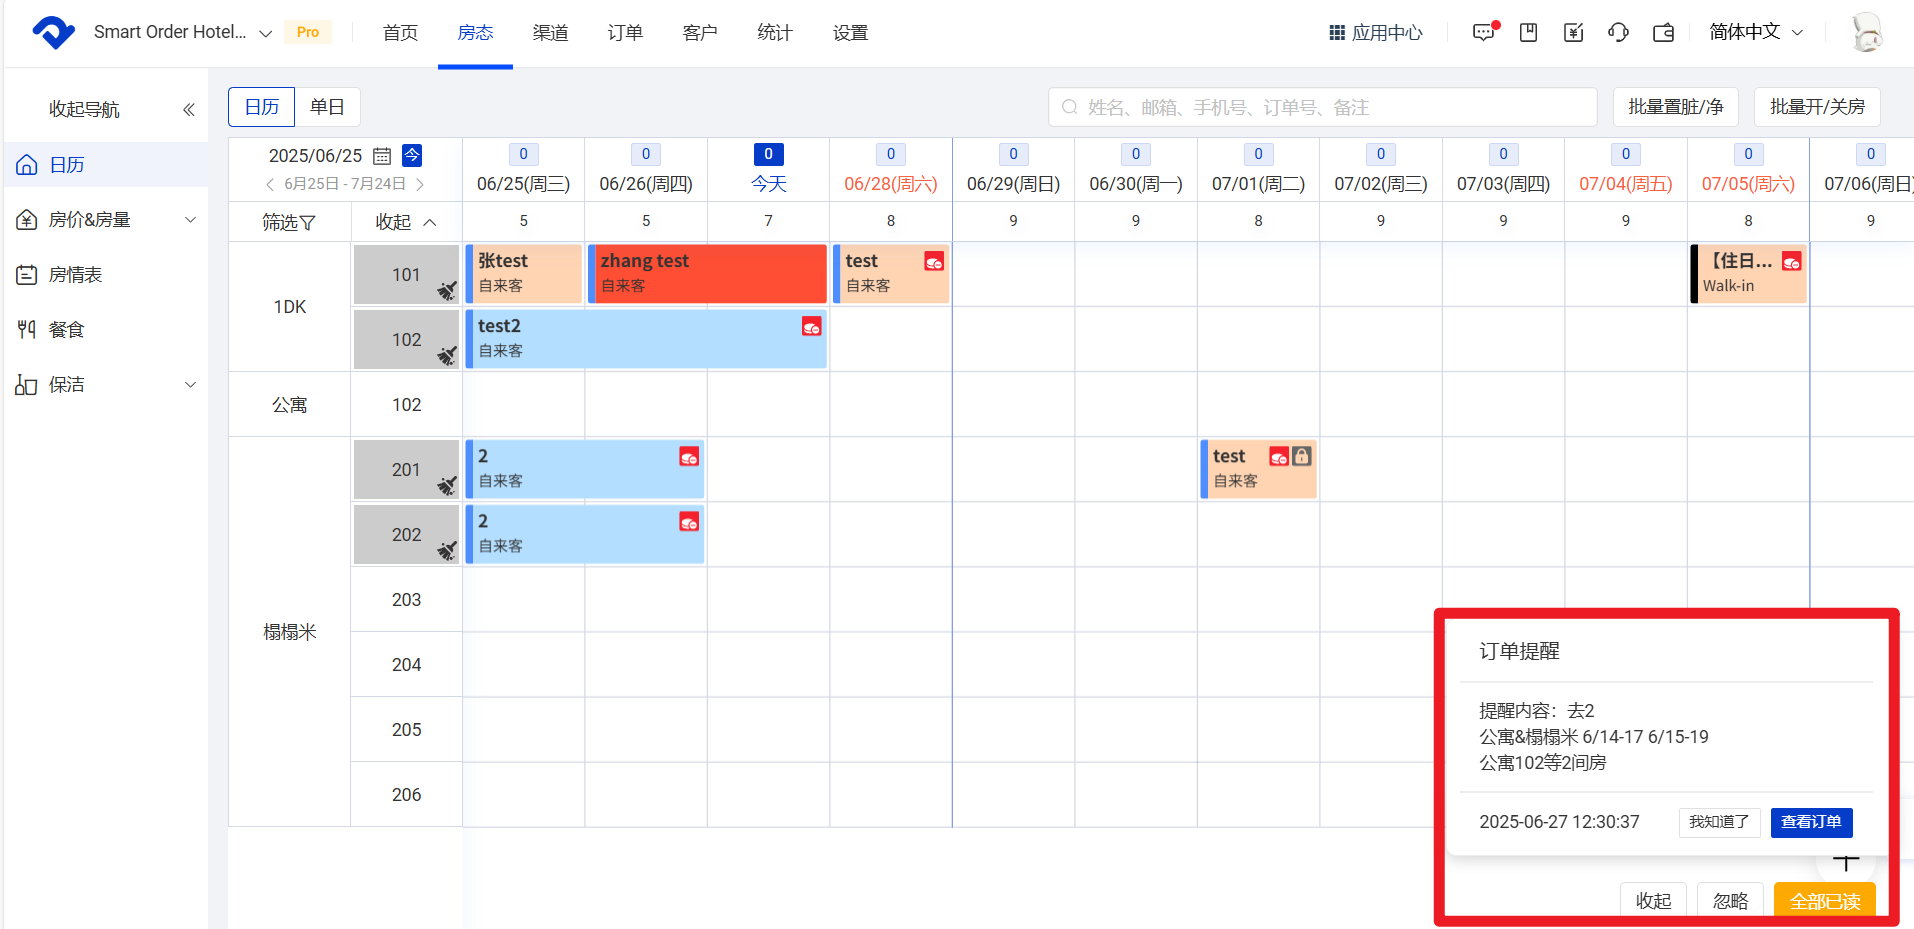Open the wallet icon in header

click(x=1663, y=32)
